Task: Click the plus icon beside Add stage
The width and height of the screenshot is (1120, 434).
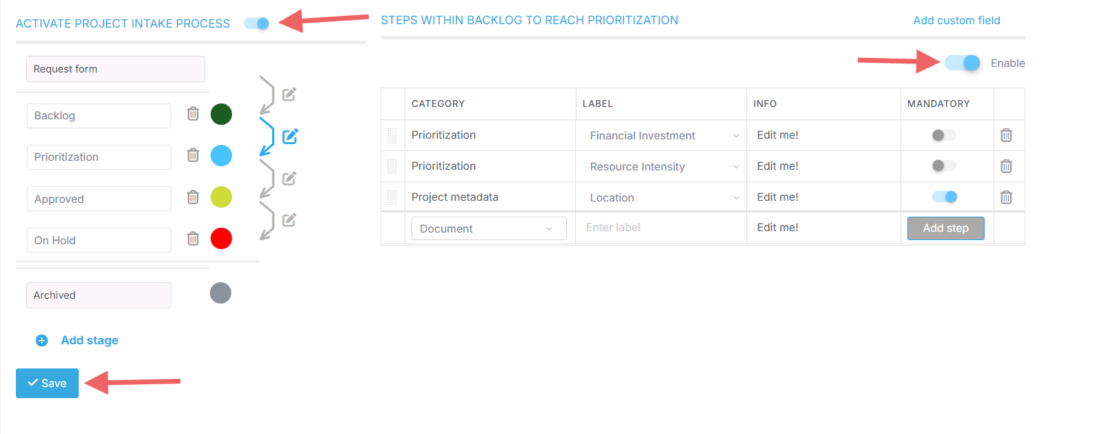Action: pos(42,341)
